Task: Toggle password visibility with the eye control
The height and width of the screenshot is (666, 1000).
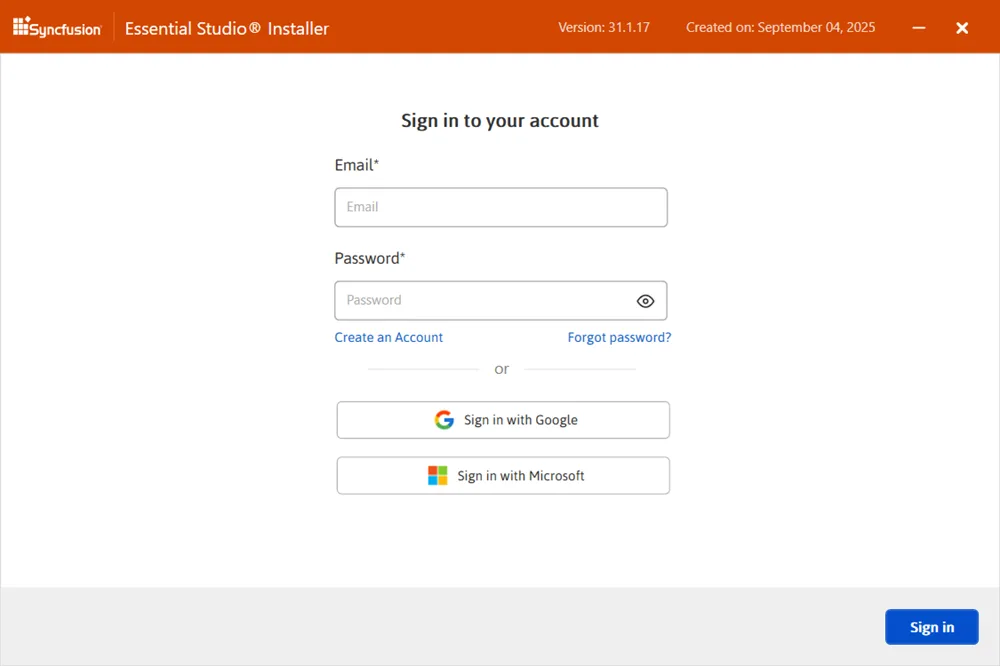Action: [645, 300]
